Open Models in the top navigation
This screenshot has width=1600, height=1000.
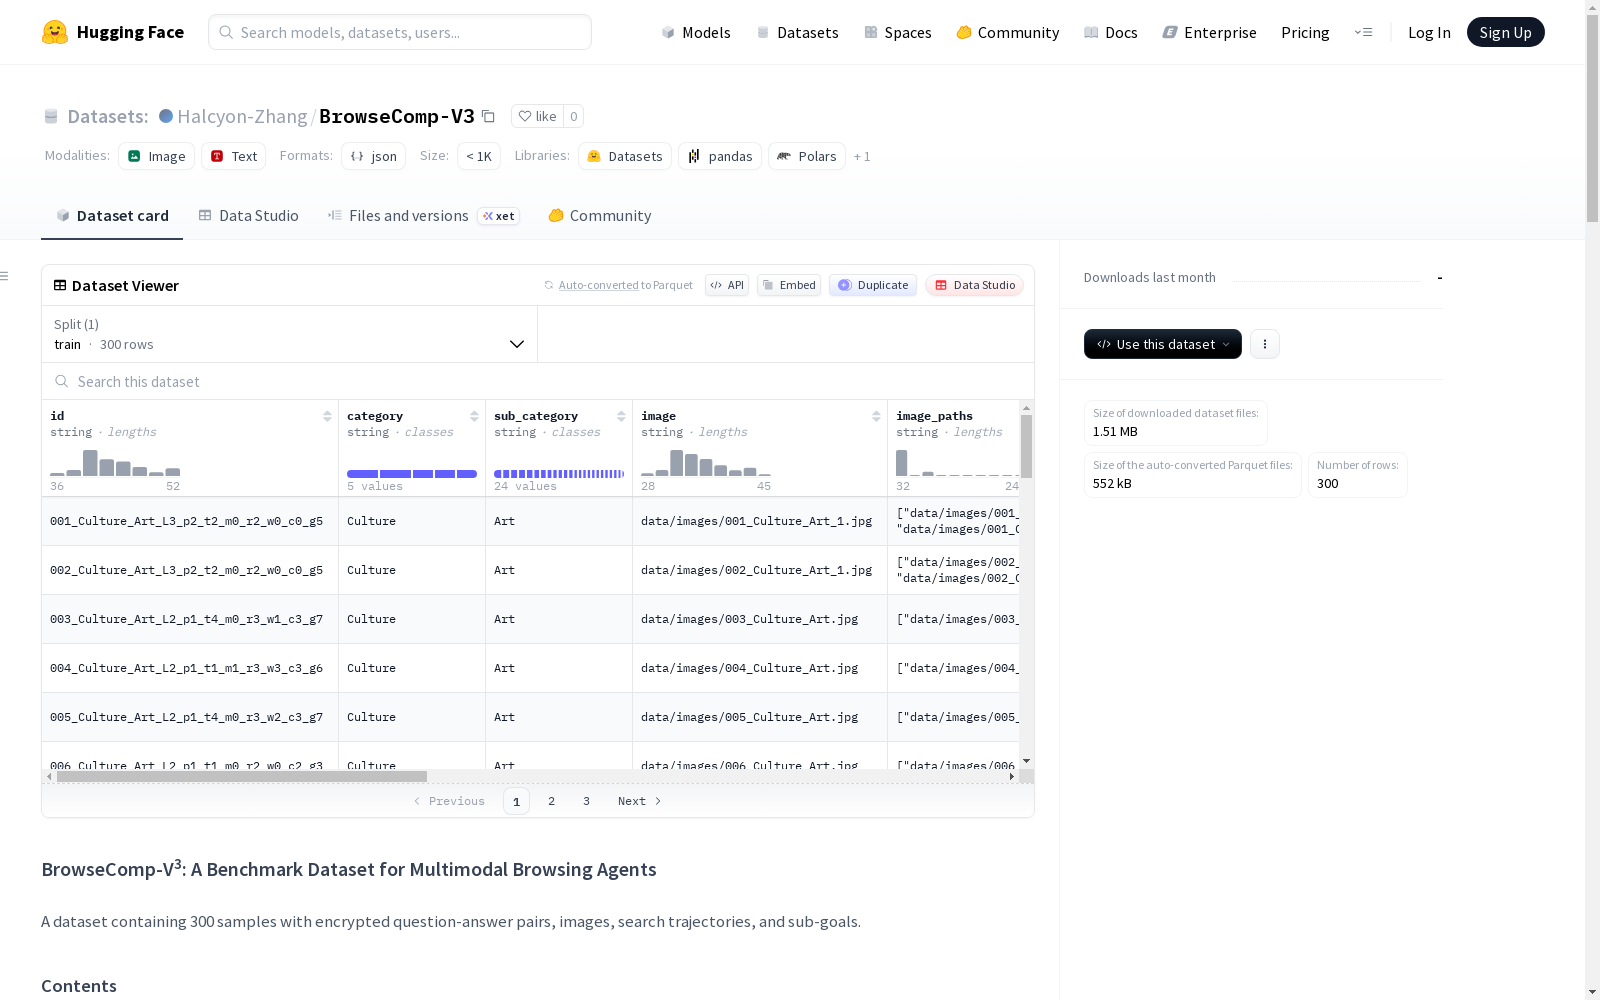696,32
